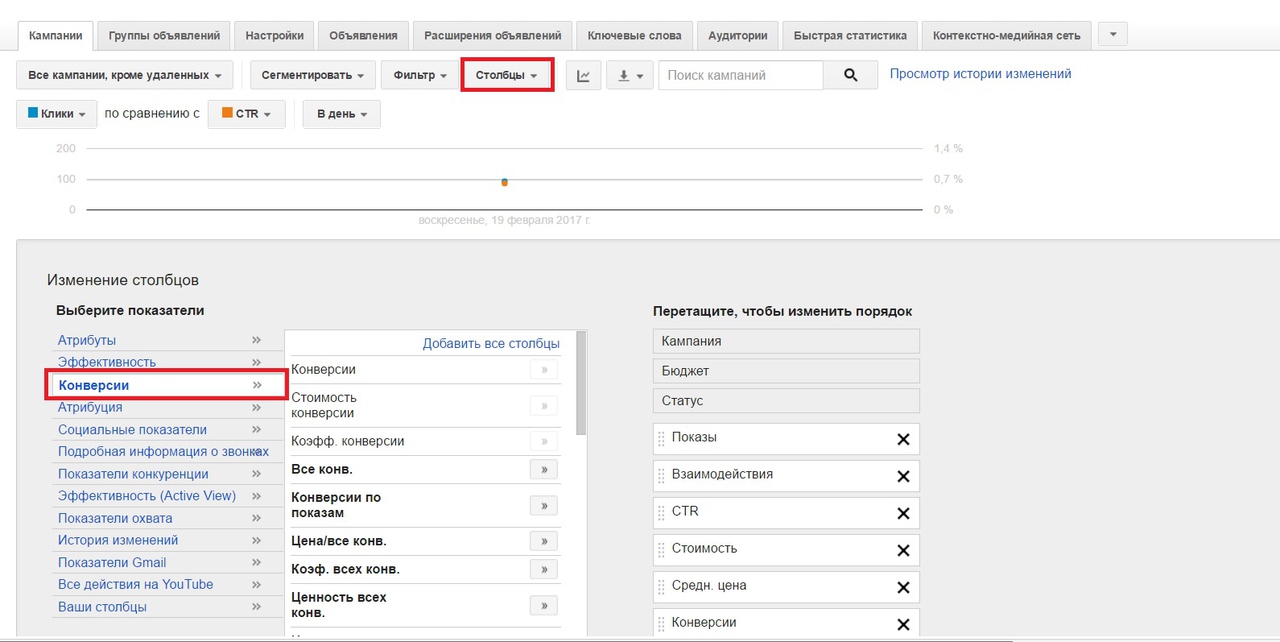
Task: Click drag handle of Средн. цена column
Action: coord(661,587)
